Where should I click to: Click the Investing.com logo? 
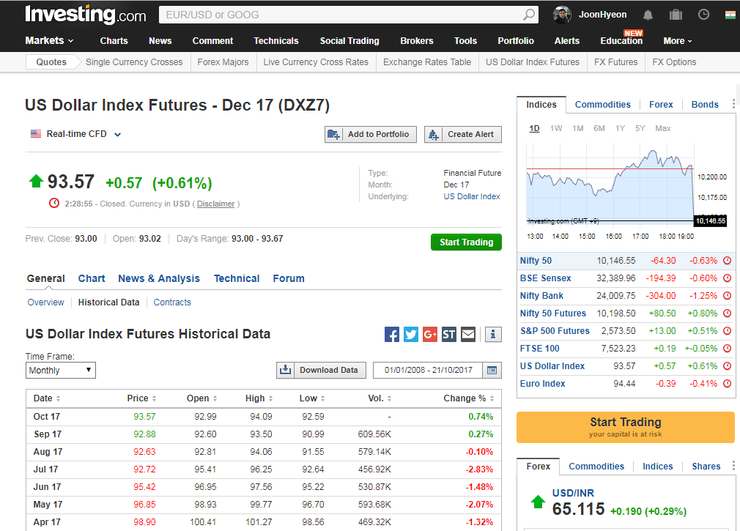[x=85, y=15]
